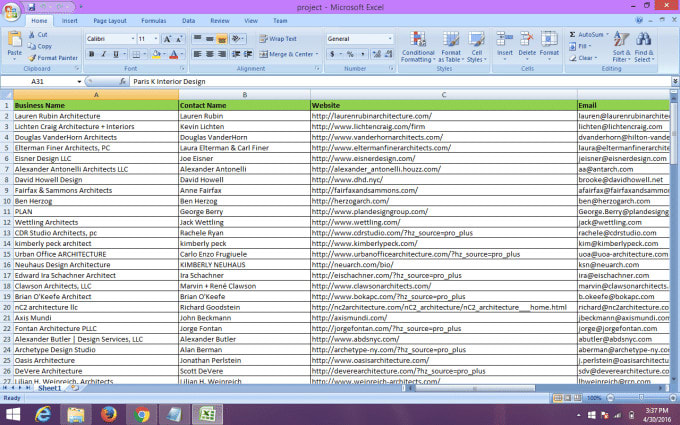Open the Sort & Filter tool
The width and height of the screenshot is (680, 425).
(x=621, y=47)
